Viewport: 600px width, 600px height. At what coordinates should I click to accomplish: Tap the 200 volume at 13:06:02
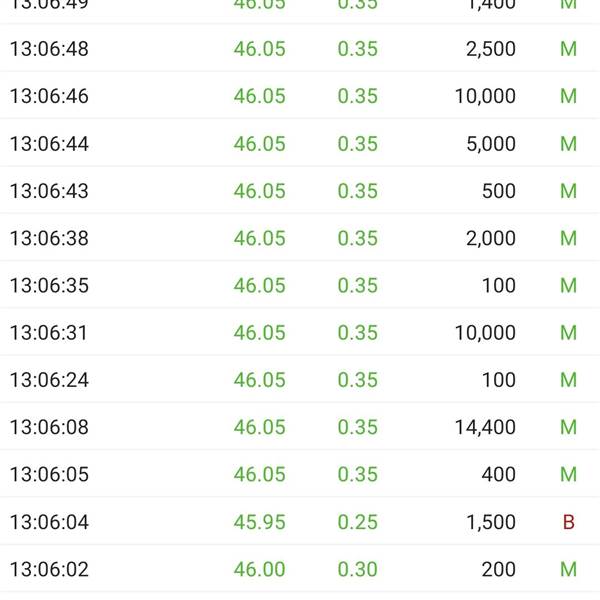point(499,569)
